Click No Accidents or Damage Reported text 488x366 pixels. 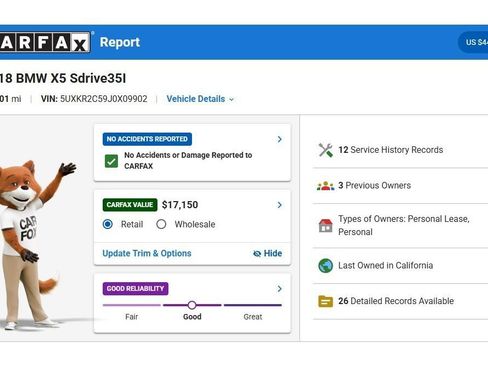tap(188, 161)
